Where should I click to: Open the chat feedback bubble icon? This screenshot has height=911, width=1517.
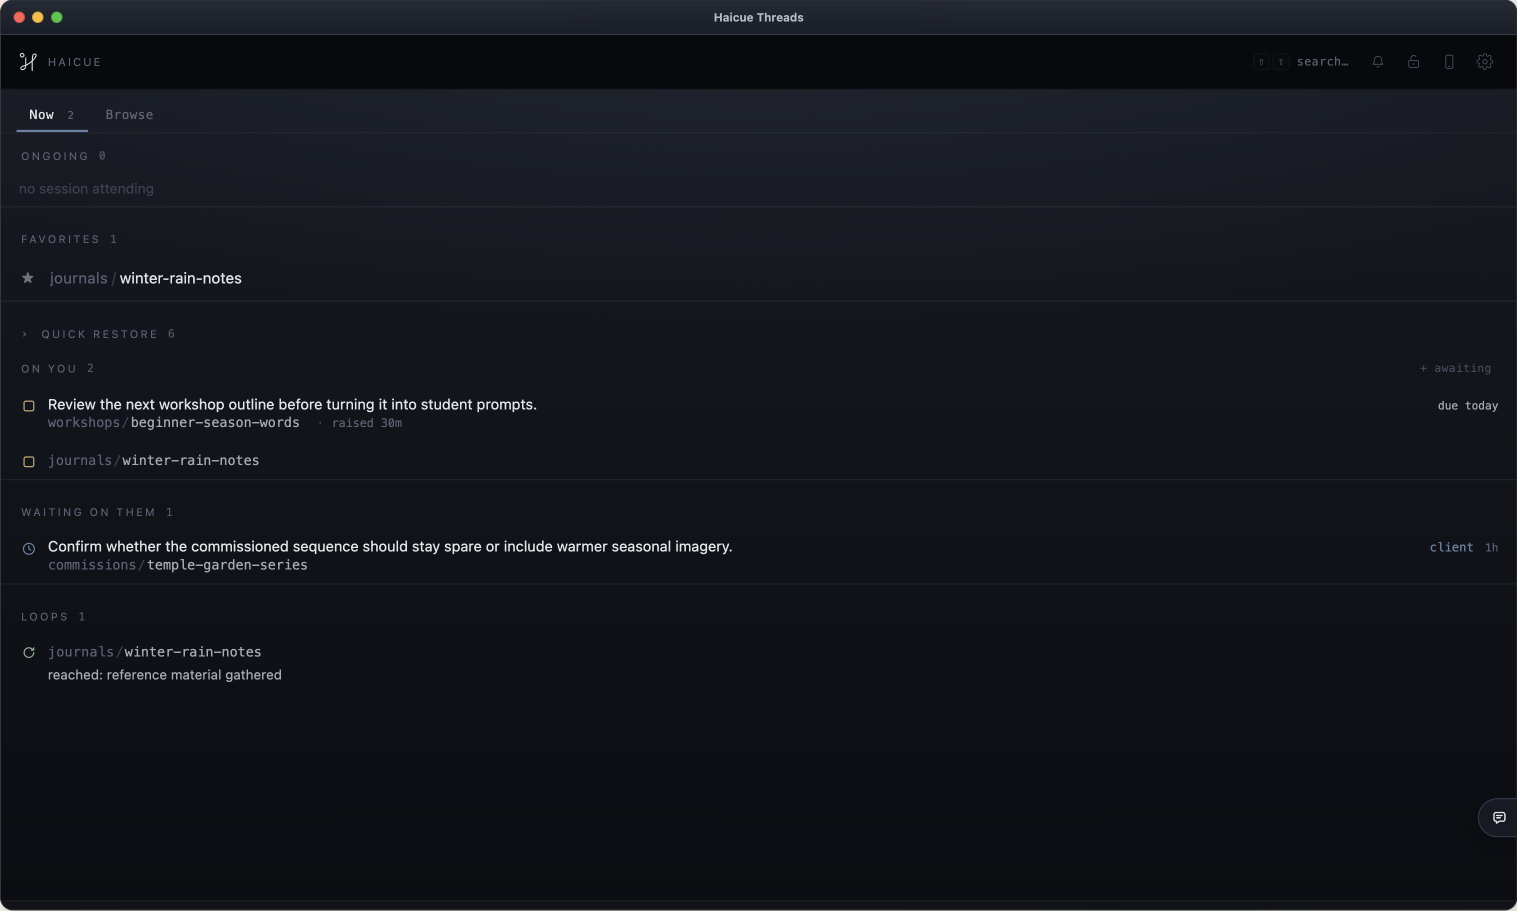point(1499,817)
